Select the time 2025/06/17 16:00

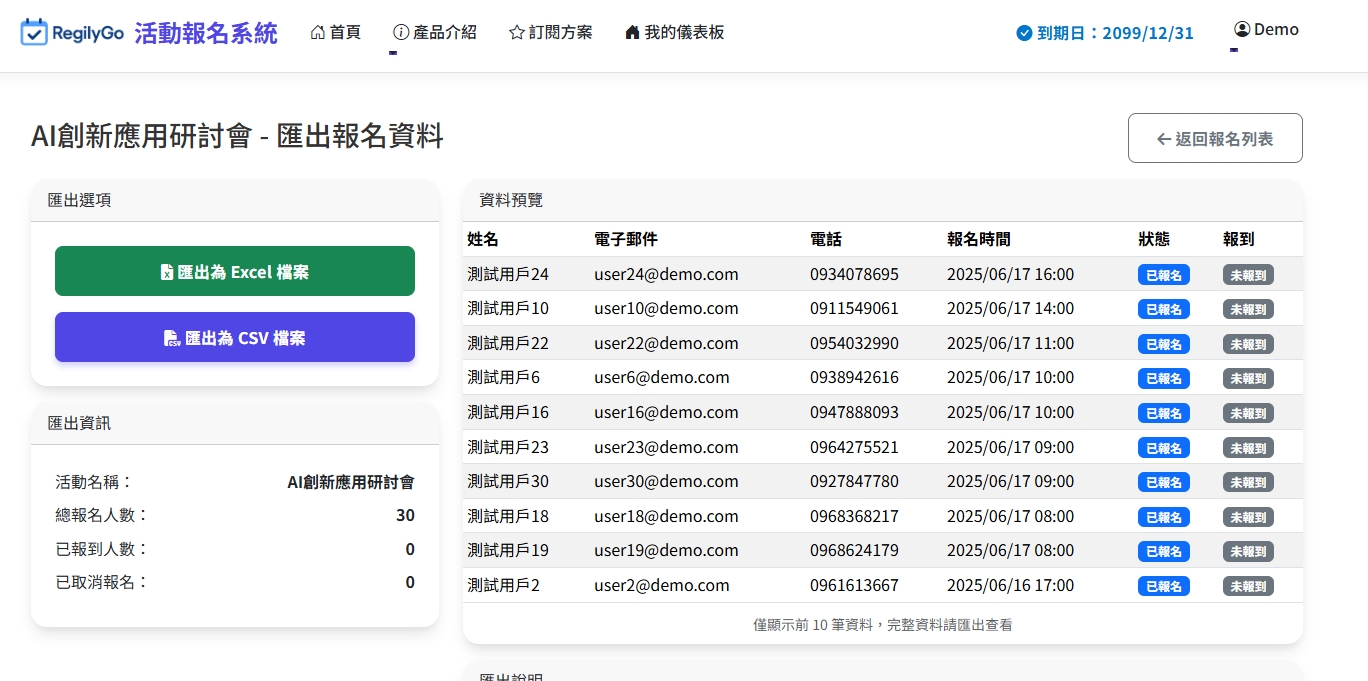click(1010, 274)
